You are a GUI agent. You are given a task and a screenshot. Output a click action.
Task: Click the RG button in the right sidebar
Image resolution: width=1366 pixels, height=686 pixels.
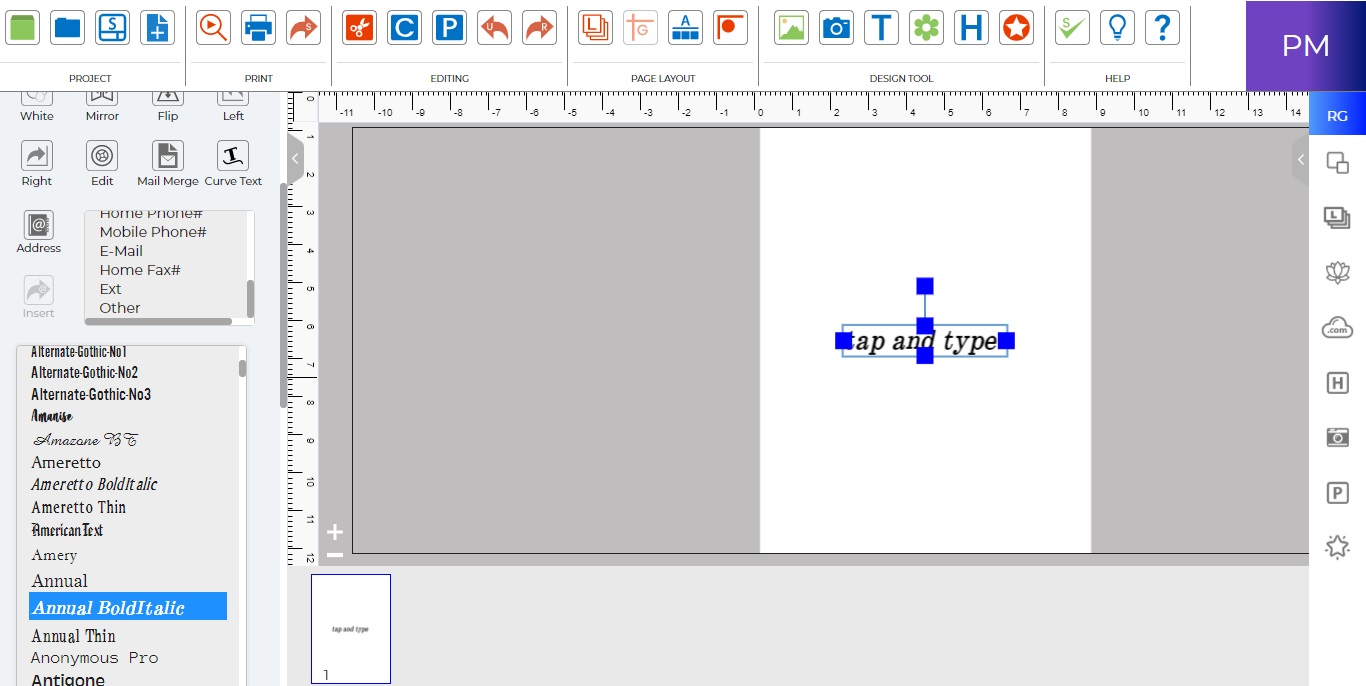click(x=1337, y=116)
